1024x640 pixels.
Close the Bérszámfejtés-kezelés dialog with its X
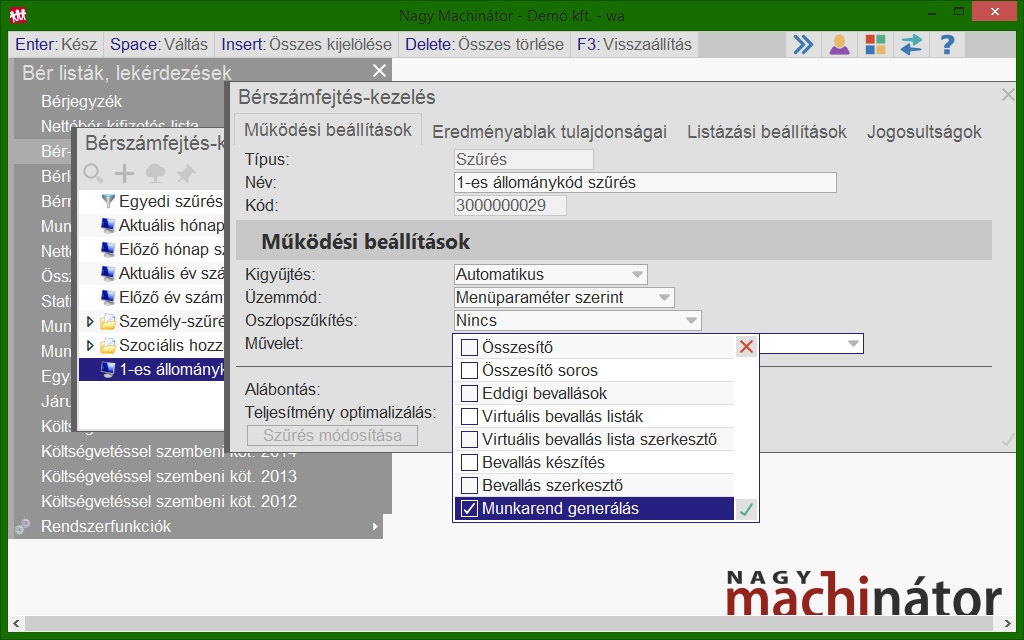(x=1008, y=95)
